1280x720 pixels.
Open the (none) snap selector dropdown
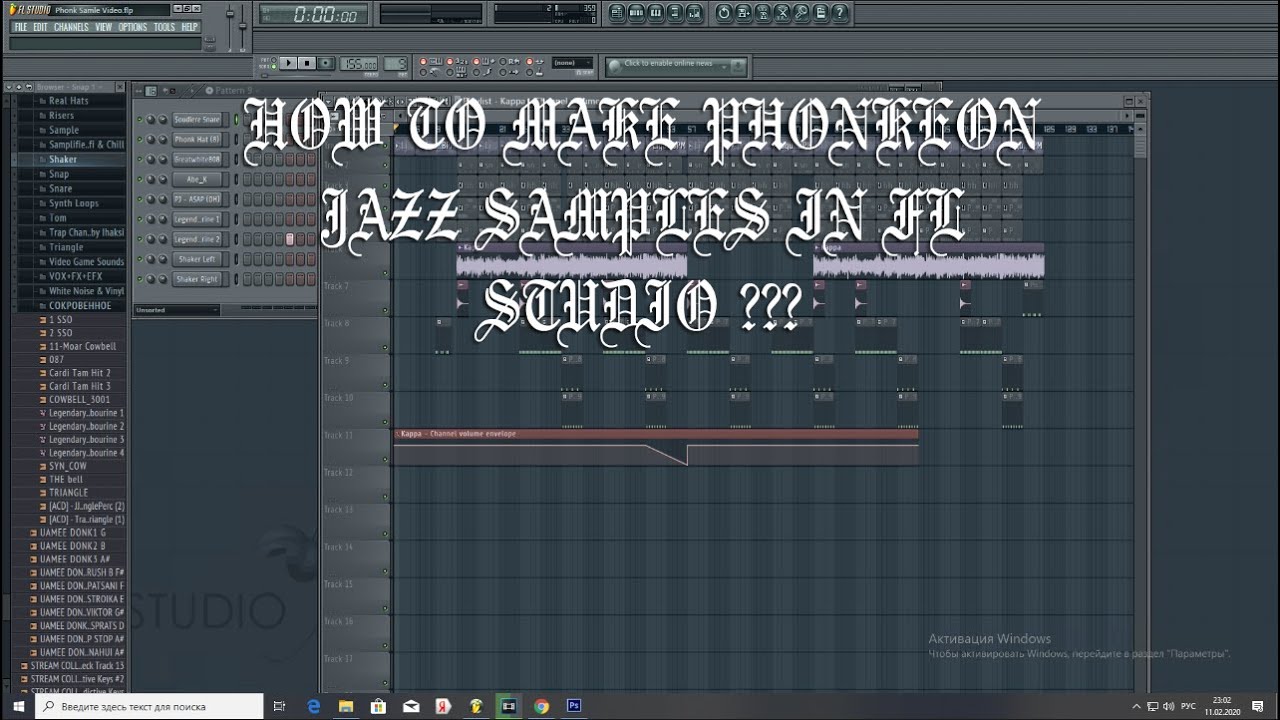(x=572, y=63)
